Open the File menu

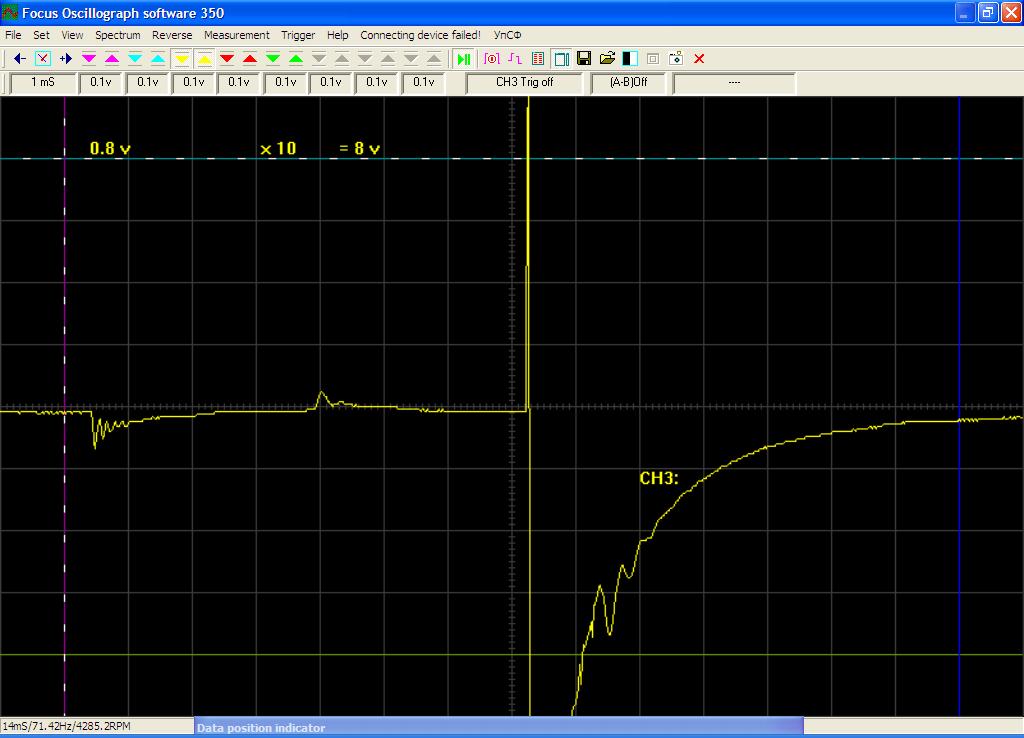click(x=13, y=35)
